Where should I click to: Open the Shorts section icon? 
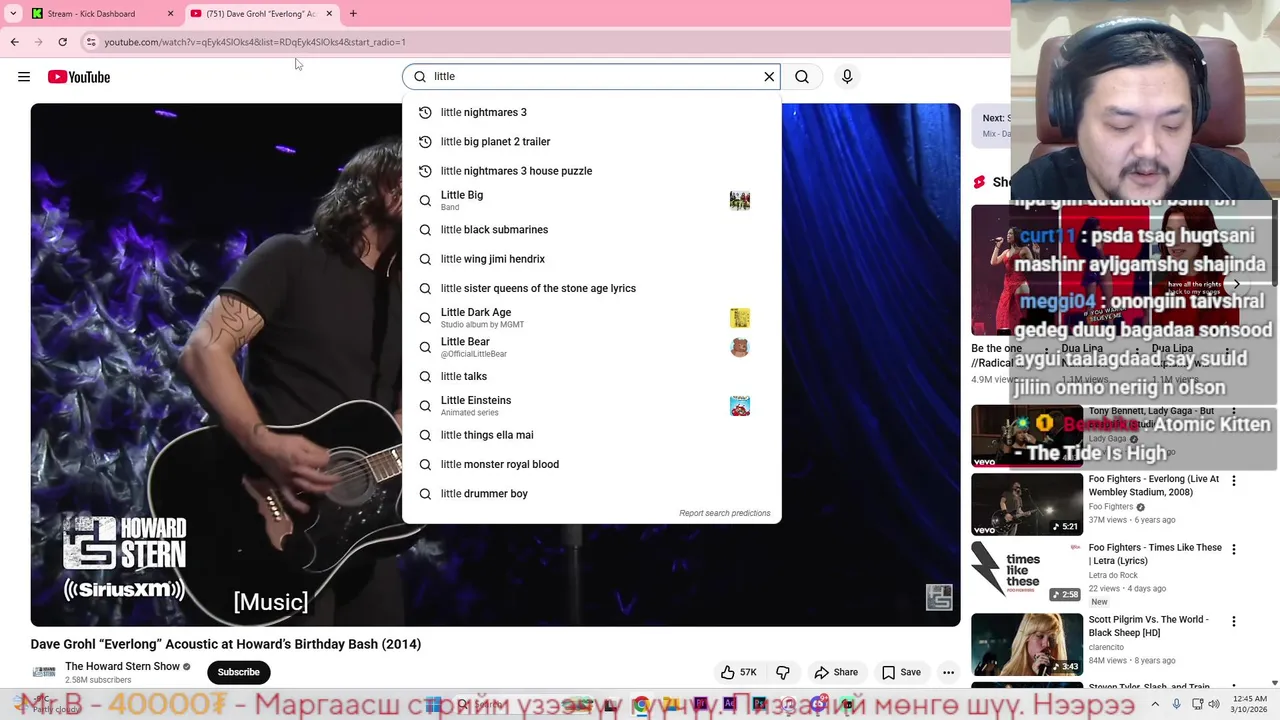(x=980, y=182)
